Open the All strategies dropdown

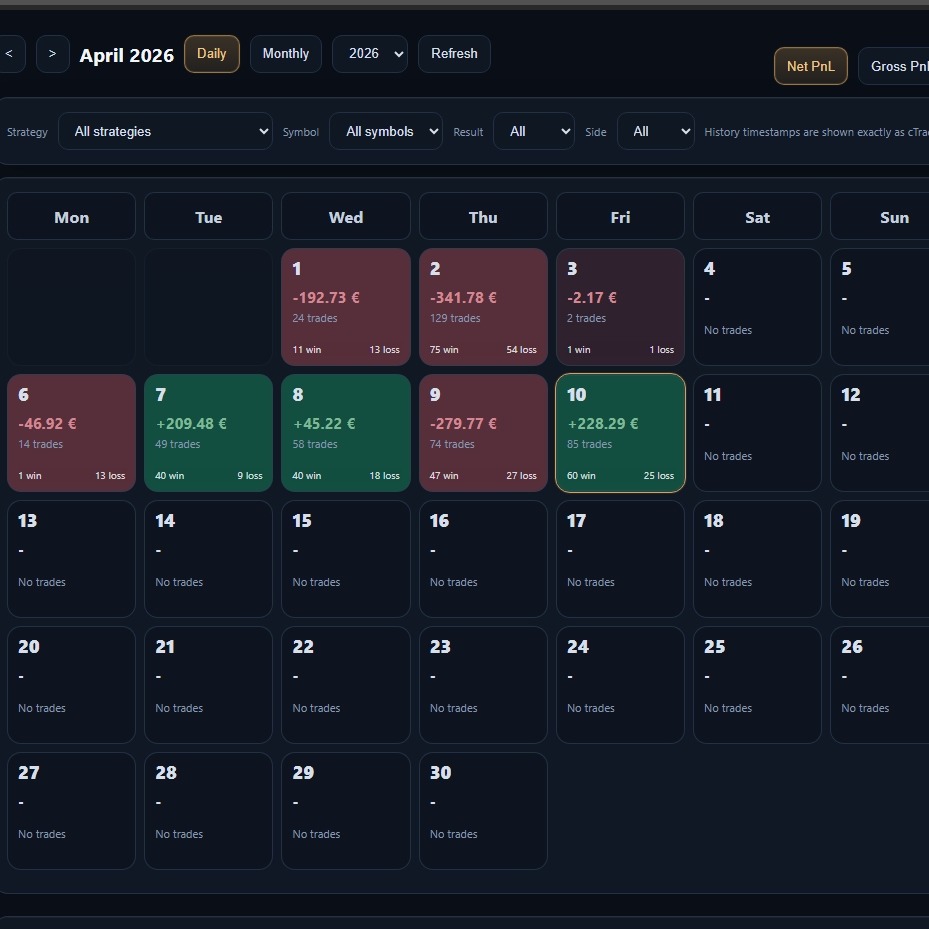click(165, 131)
